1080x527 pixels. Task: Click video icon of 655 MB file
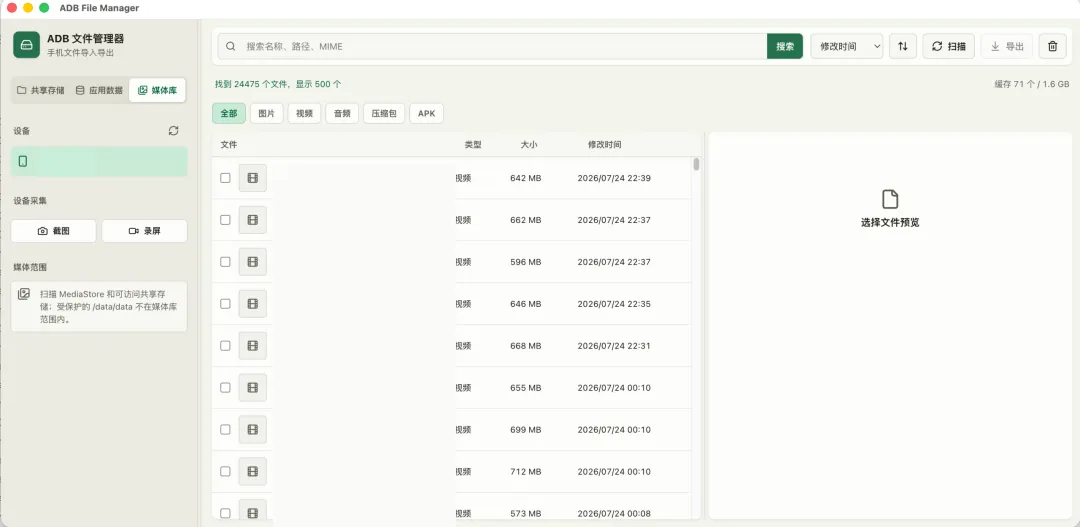click(253, 388)
